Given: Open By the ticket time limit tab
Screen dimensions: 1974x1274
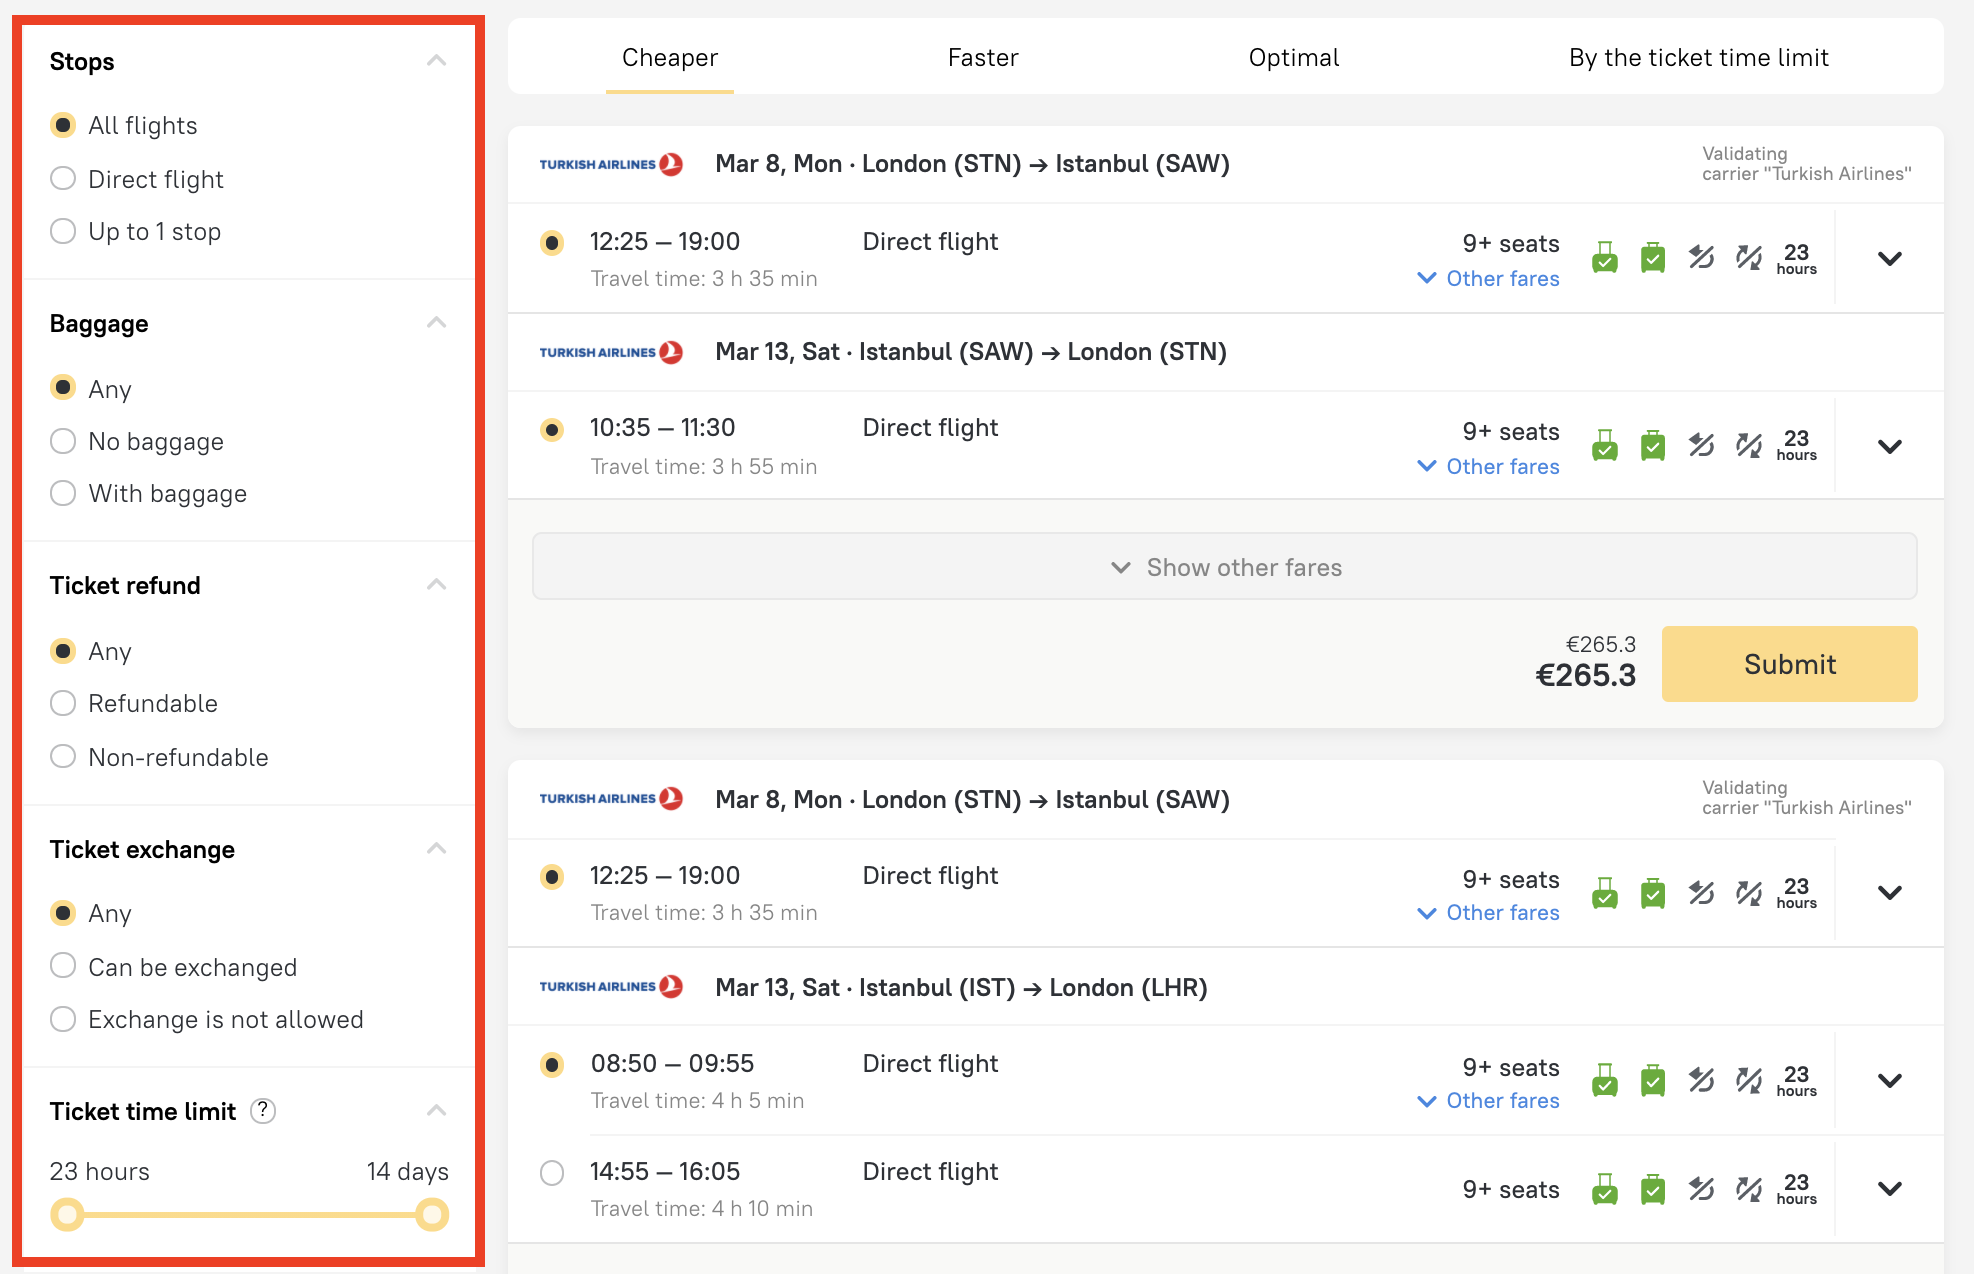Looking at the screenshot, I should 1699,57.
